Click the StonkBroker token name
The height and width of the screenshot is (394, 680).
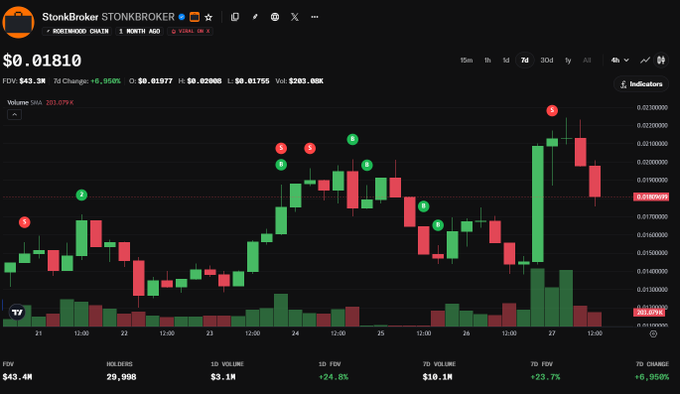[70, 17]
